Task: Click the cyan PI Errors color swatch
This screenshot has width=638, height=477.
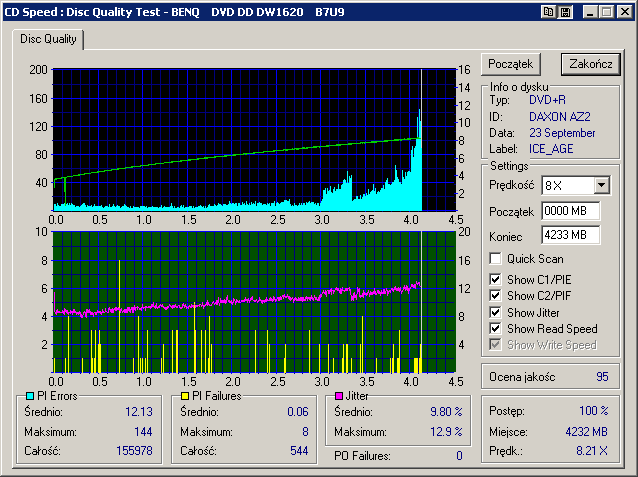Action: tap(30, 396)
